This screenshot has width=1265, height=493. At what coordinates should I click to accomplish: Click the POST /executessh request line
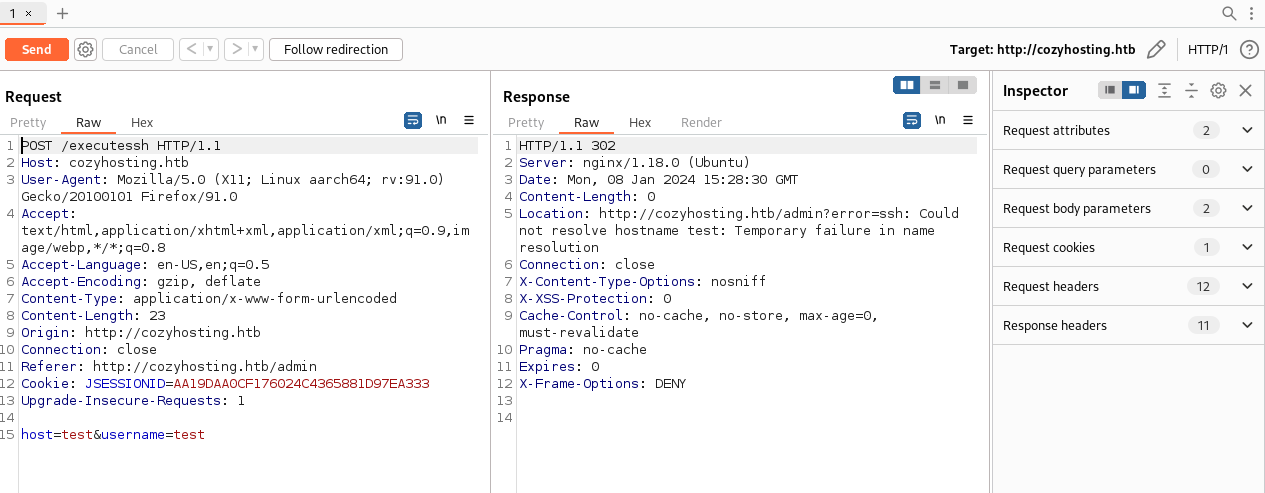[121, 145]
